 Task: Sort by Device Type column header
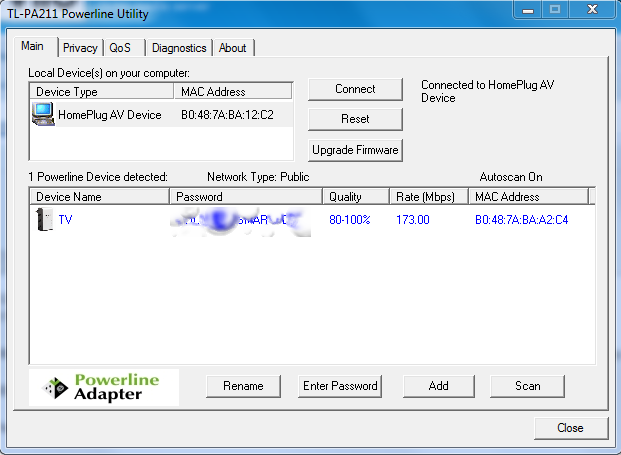tap(102, 91)
